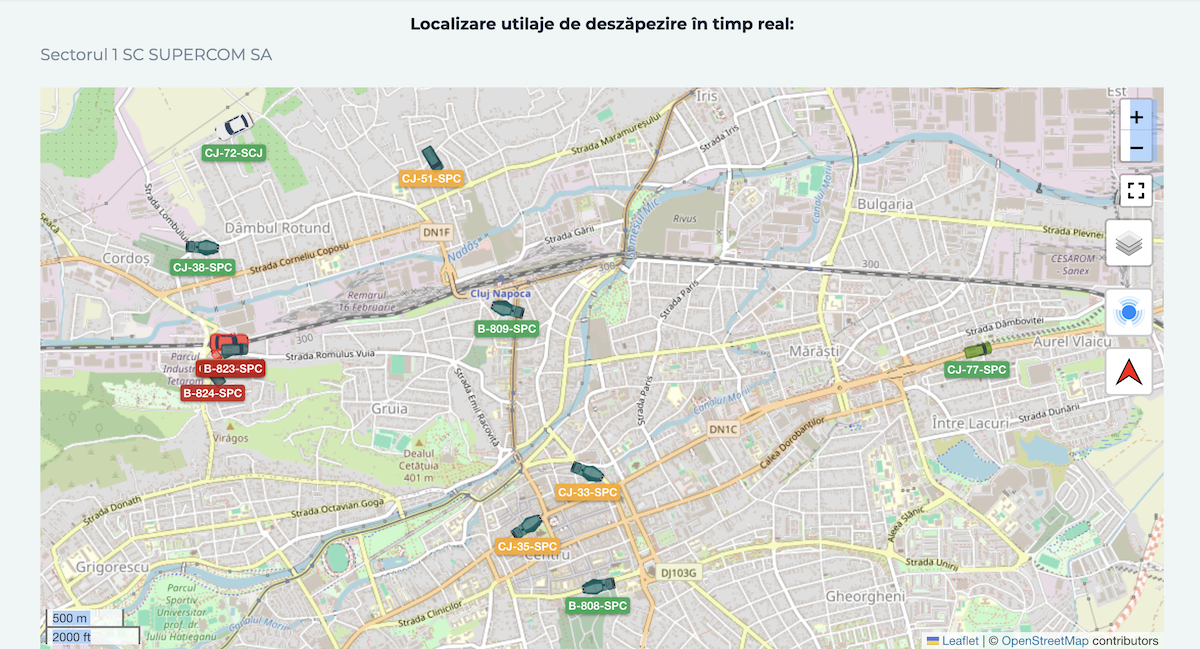The width and height of the screenshot is (1200, 649).
Task: Click the 500 m scale bar
Action: pyautogui.click(x=84, y=618)
